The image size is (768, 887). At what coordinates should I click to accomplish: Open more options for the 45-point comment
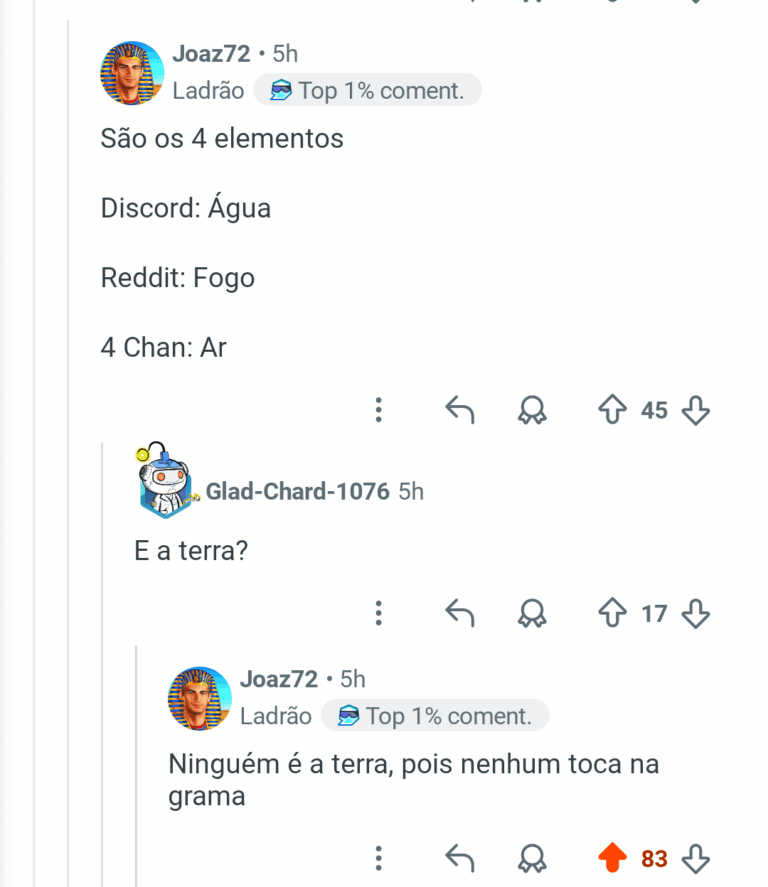tap(379, 410)
